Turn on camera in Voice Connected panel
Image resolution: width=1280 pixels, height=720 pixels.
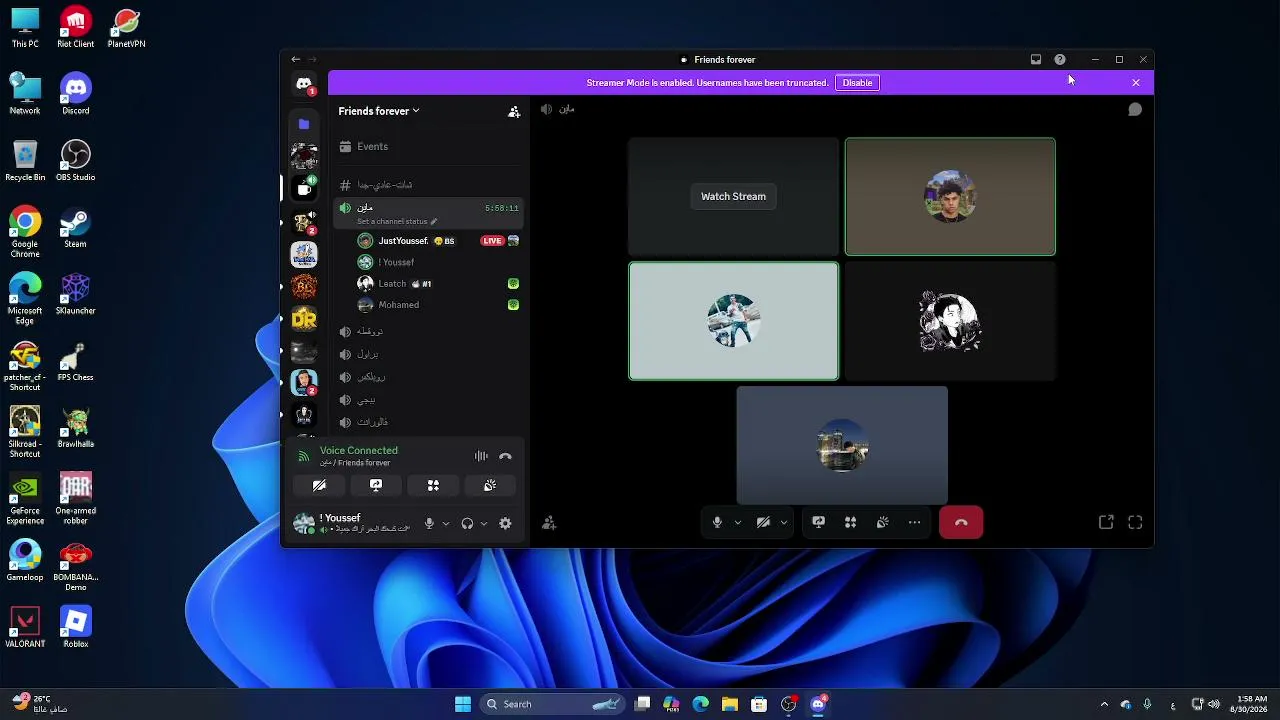[319, 485]
